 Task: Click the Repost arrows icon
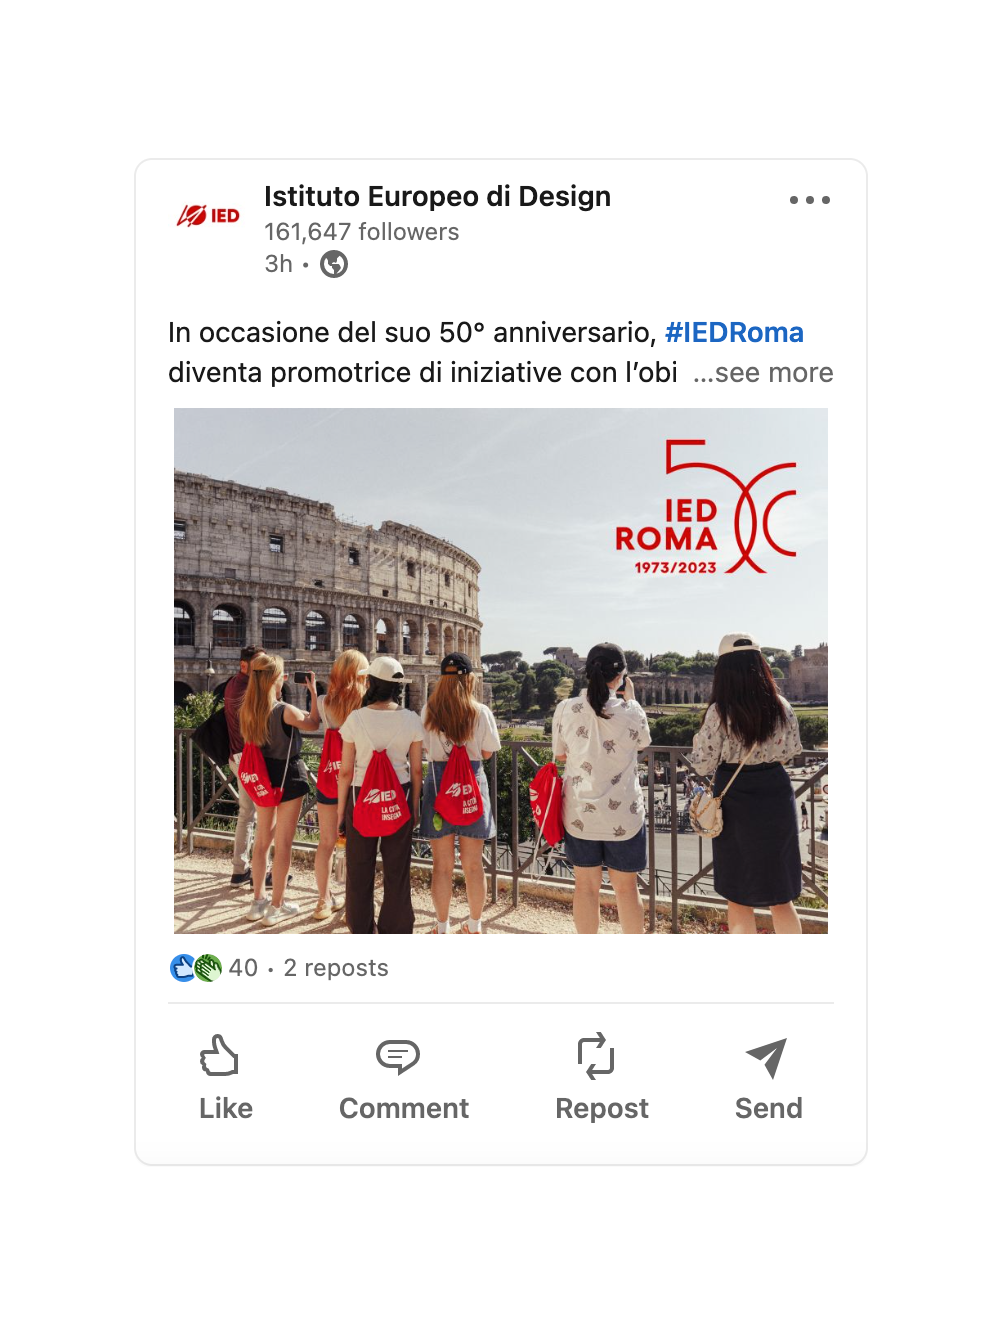[596, 1056]
